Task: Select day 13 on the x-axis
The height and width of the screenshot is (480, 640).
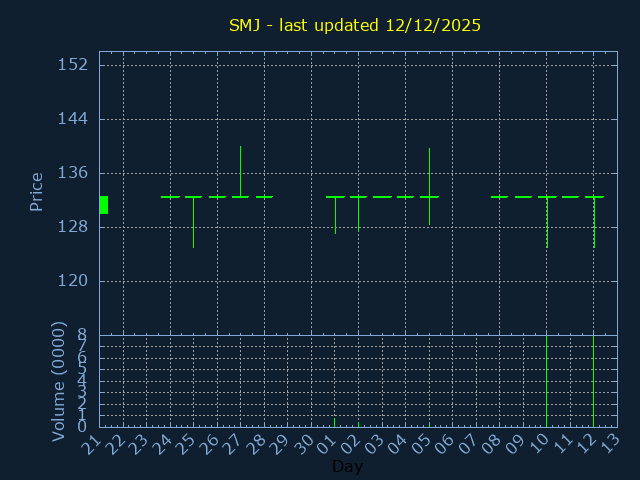Action: (x=609, y=443)
